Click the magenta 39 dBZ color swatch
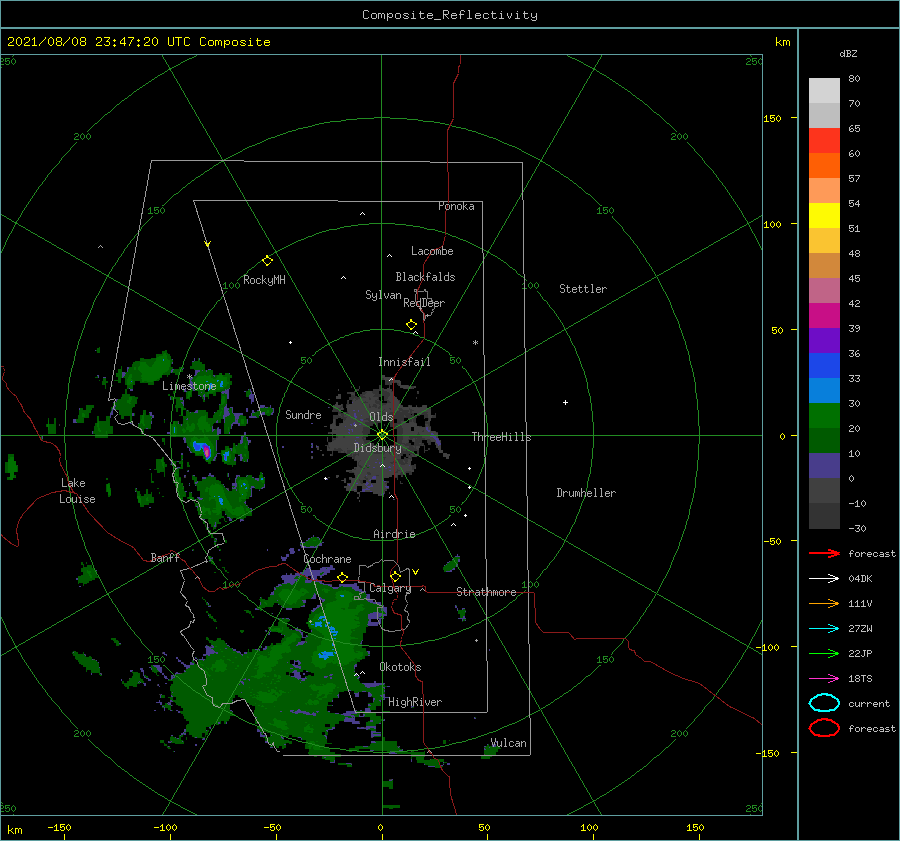Screen dimensions: 900x841 point(824,316)
